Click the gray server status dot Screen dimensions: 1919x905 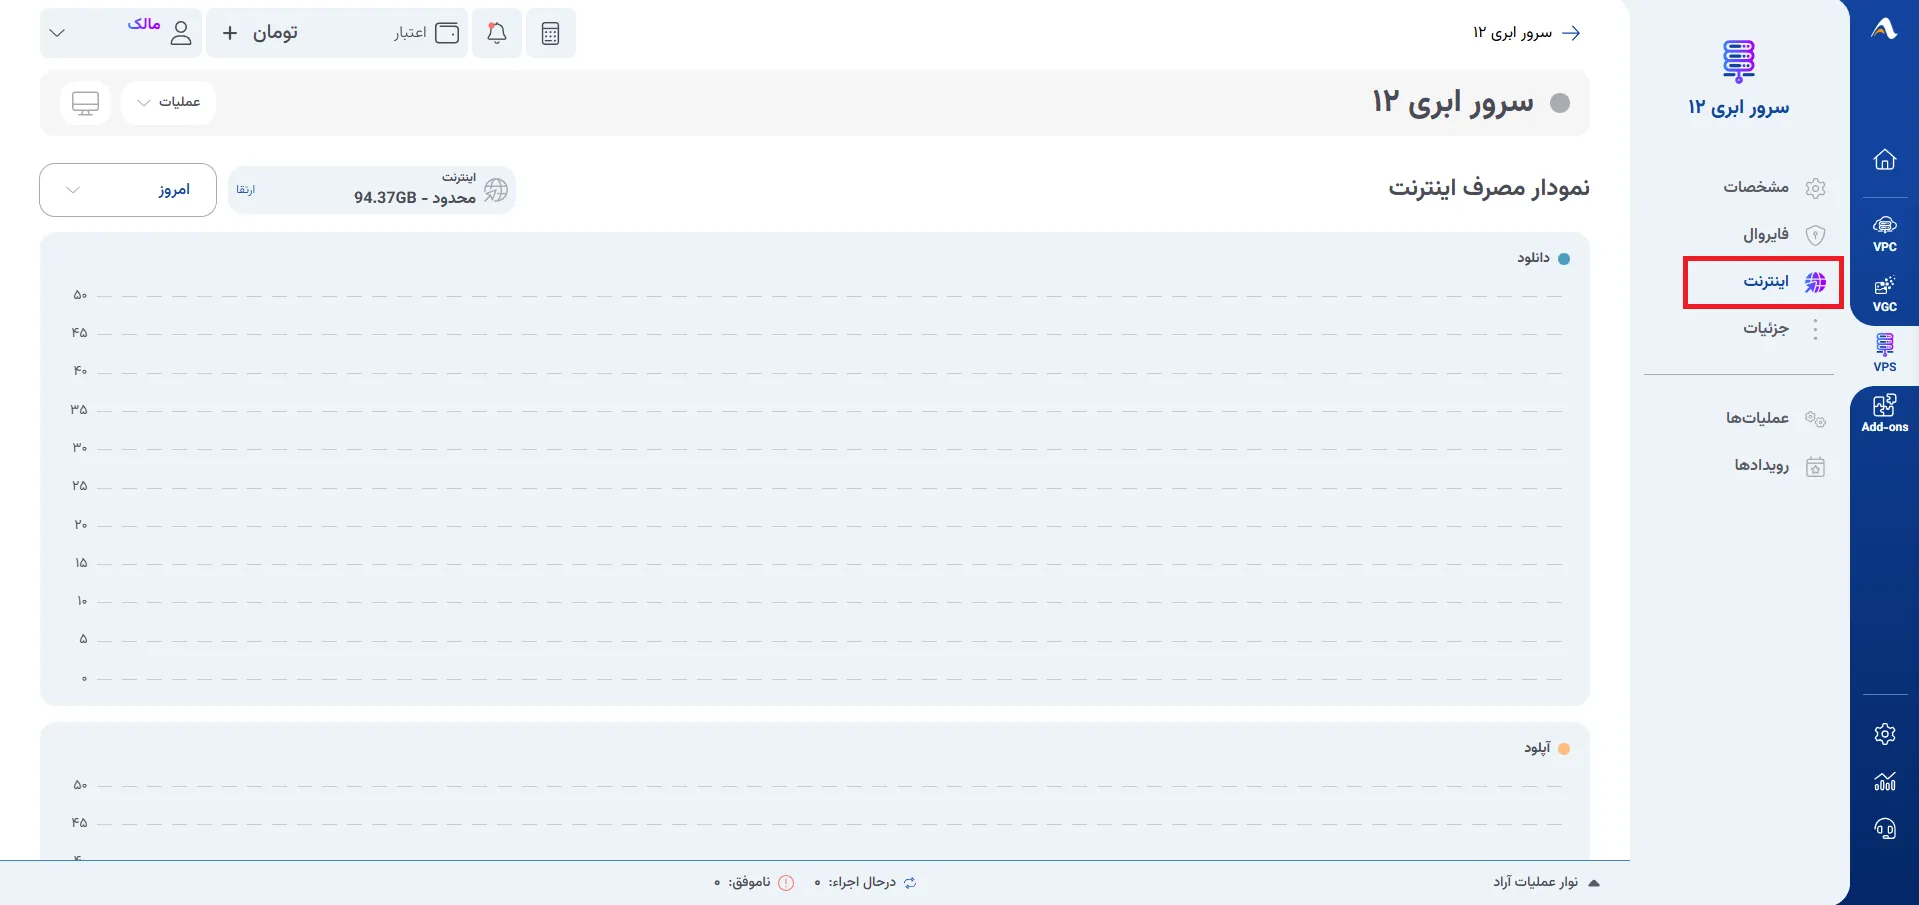[1559, 103]
